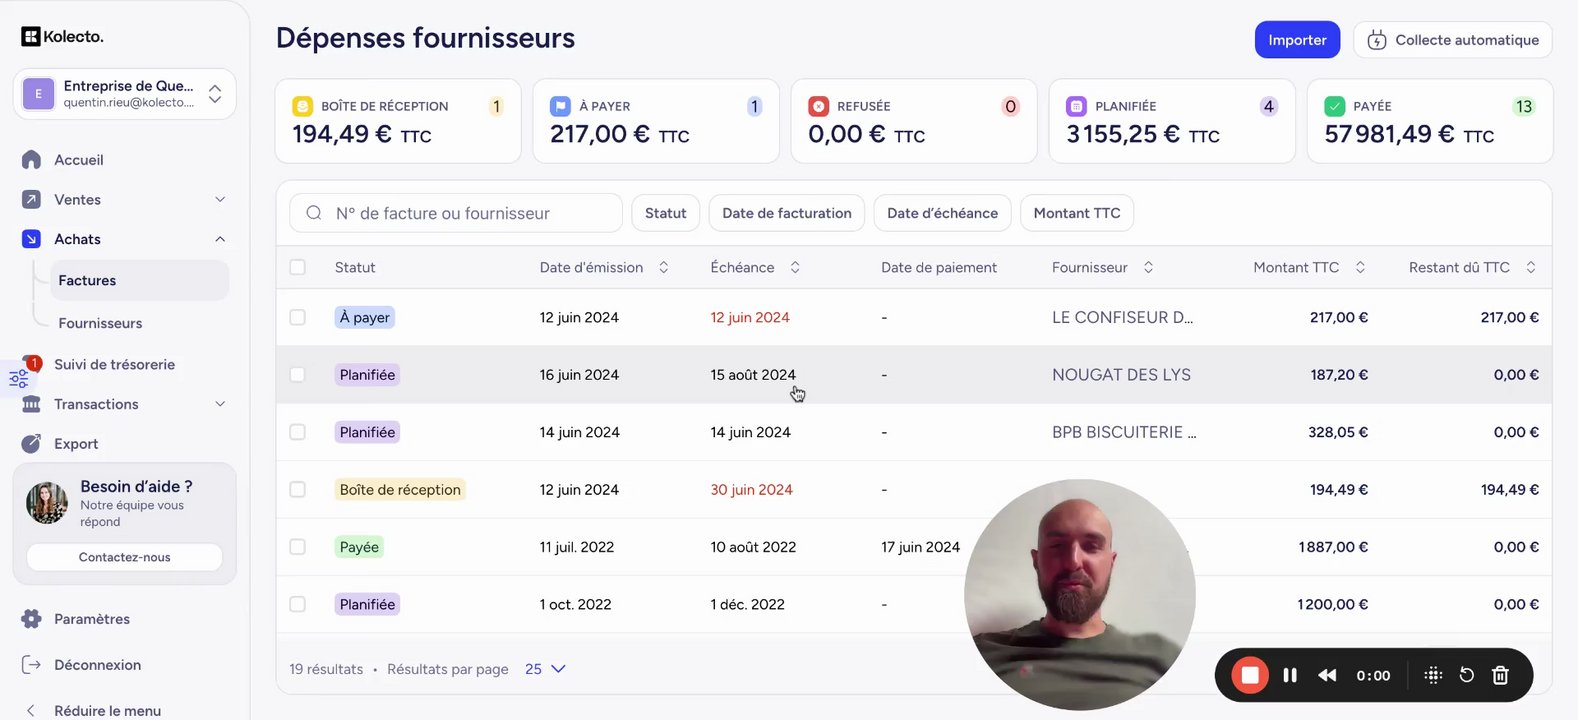Click the Importer button
Viewport: 1578px width, 720px height.
[x=1297, y=40]
